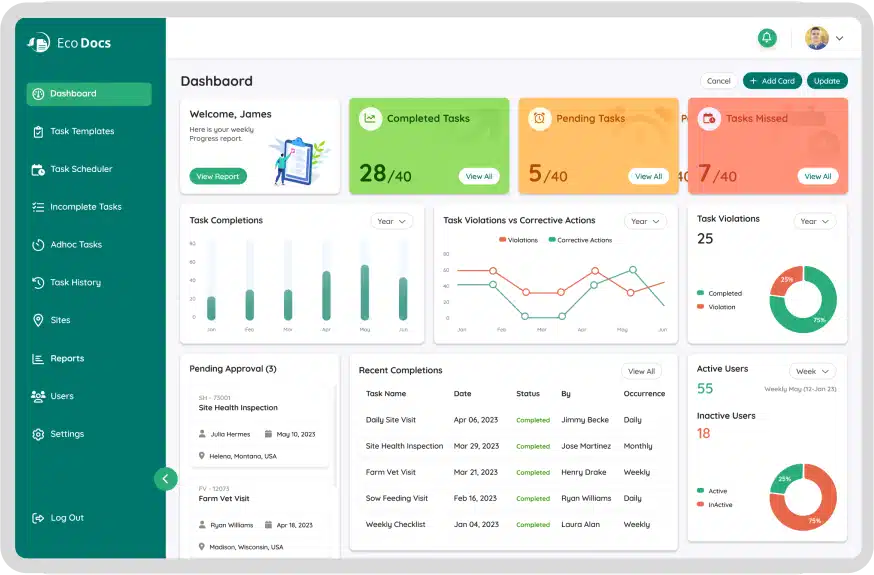Click the Task History clock icon
Image resolution: width=874 pixels, height=575 pixels.
tap(38, 283)
